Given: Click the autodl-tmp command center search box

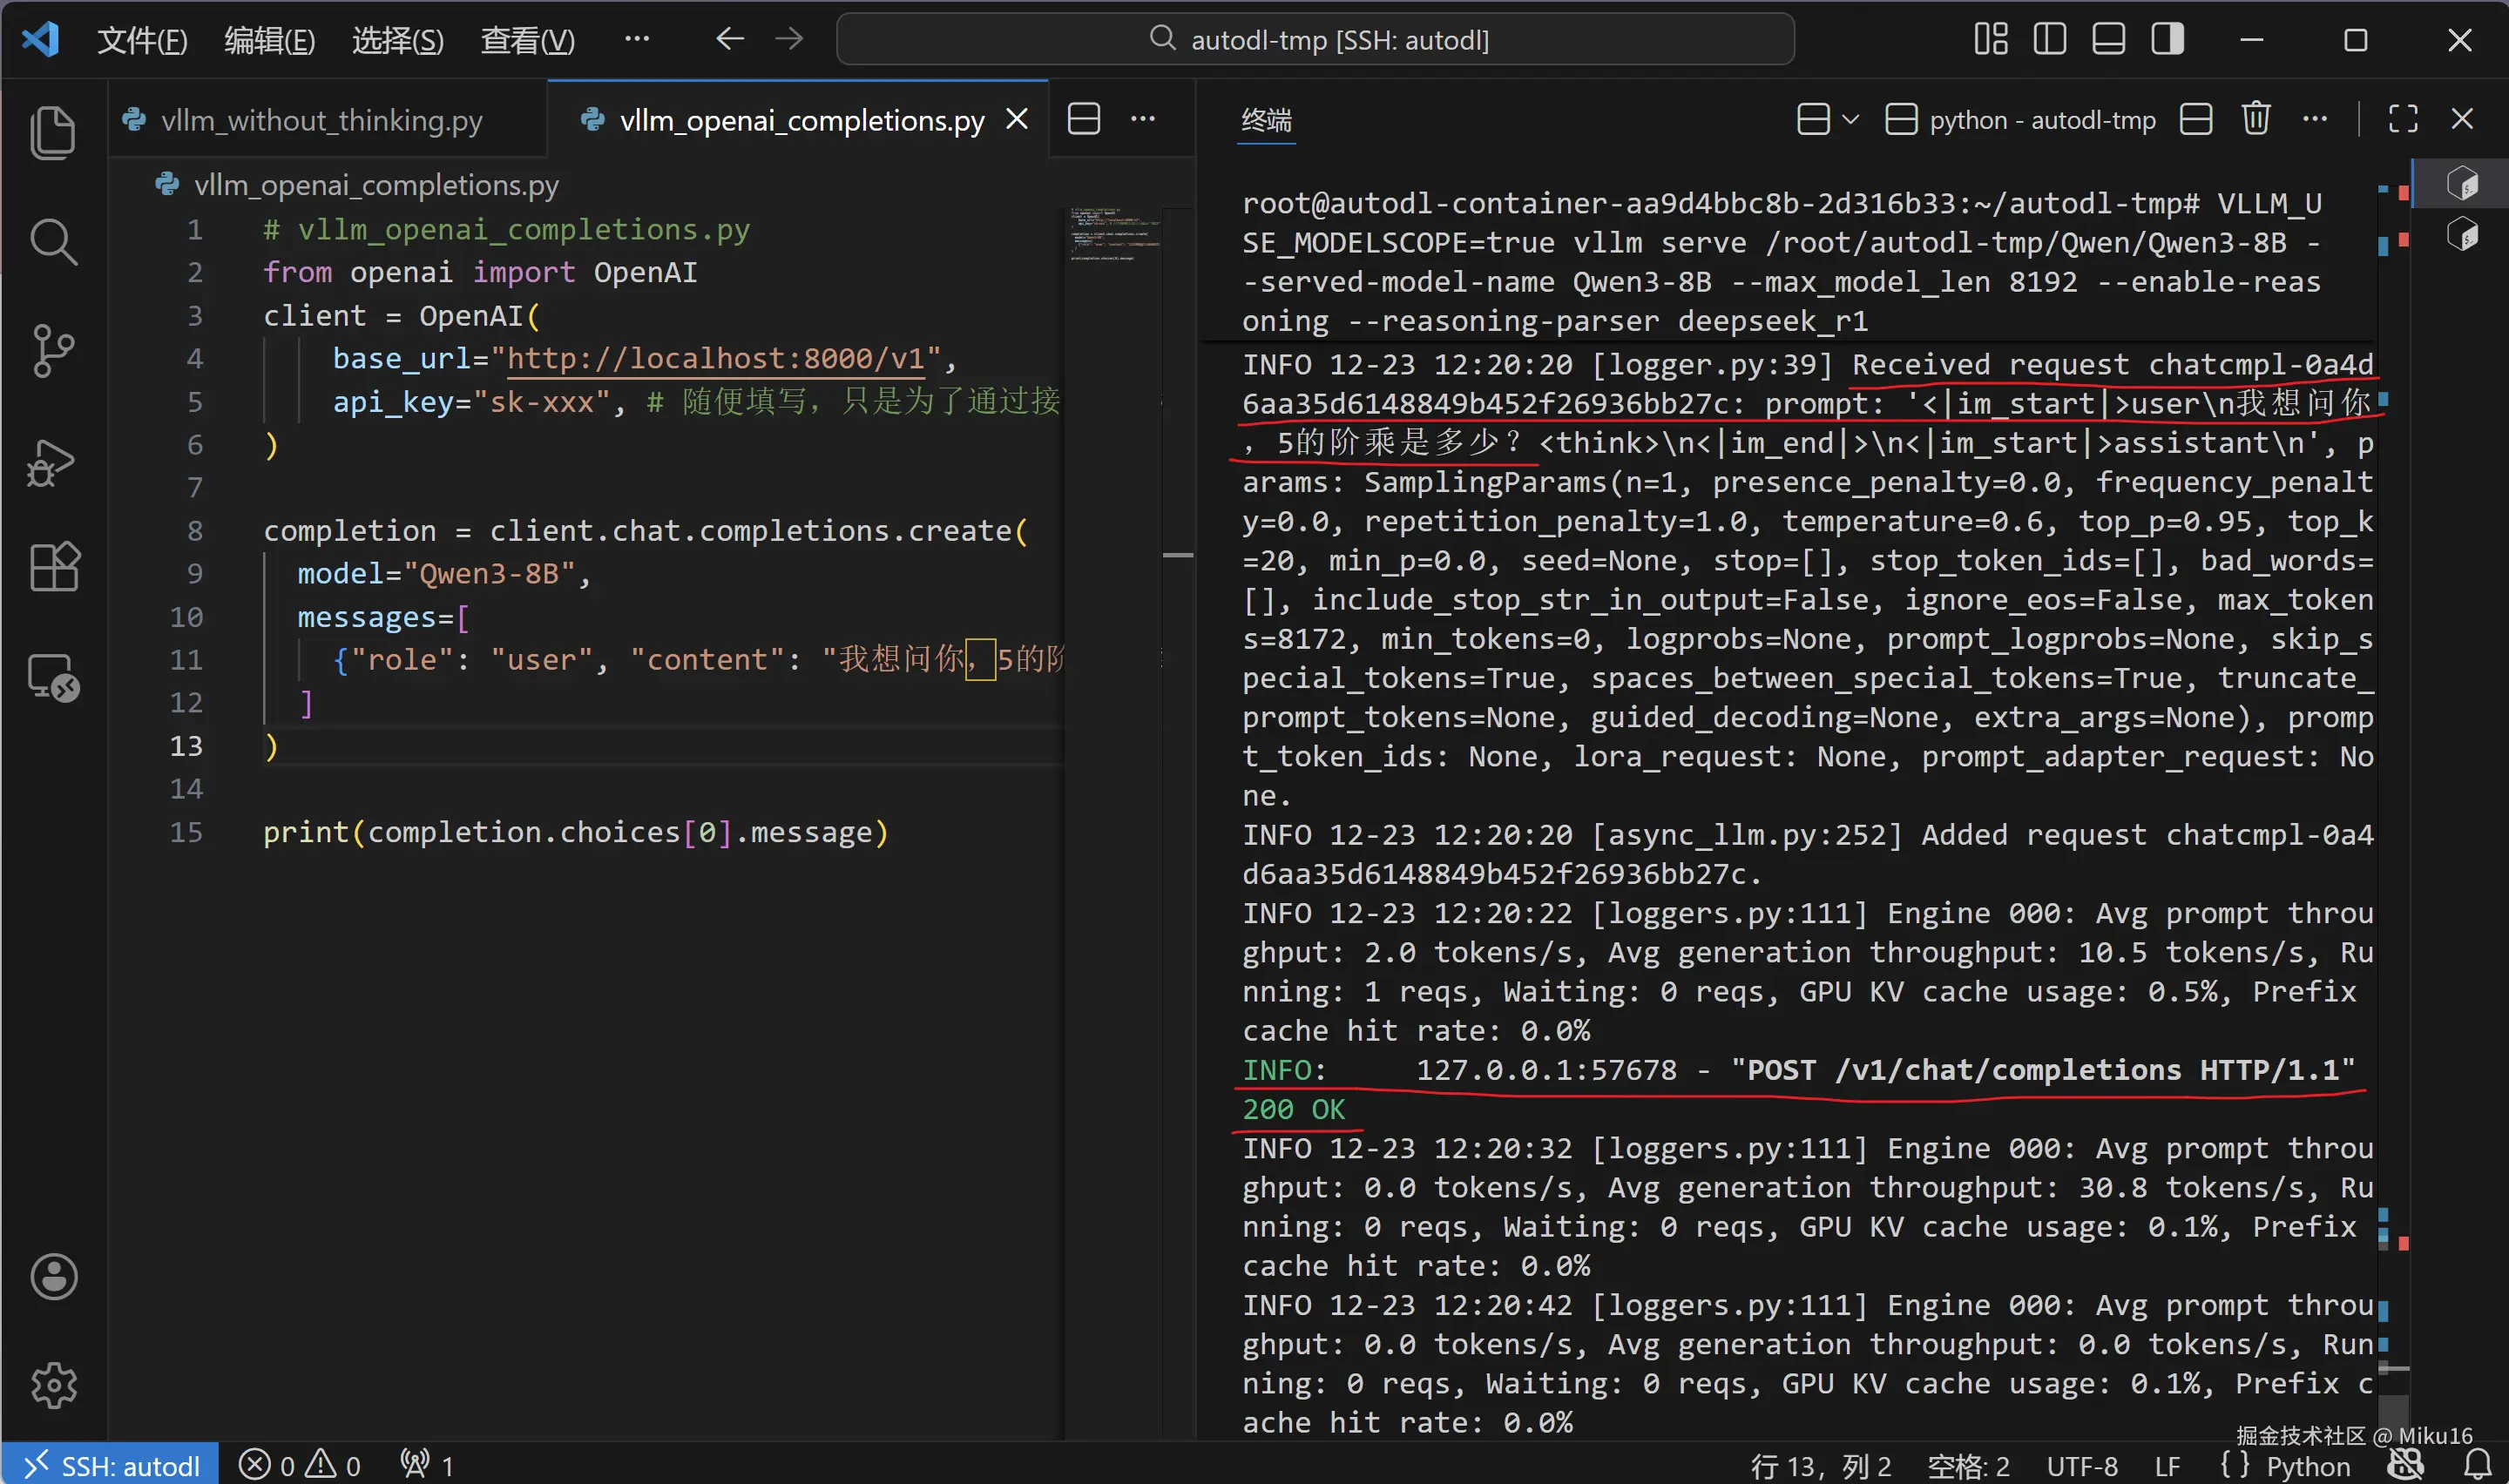Looking at the screenshot, I should [1315, 40].
